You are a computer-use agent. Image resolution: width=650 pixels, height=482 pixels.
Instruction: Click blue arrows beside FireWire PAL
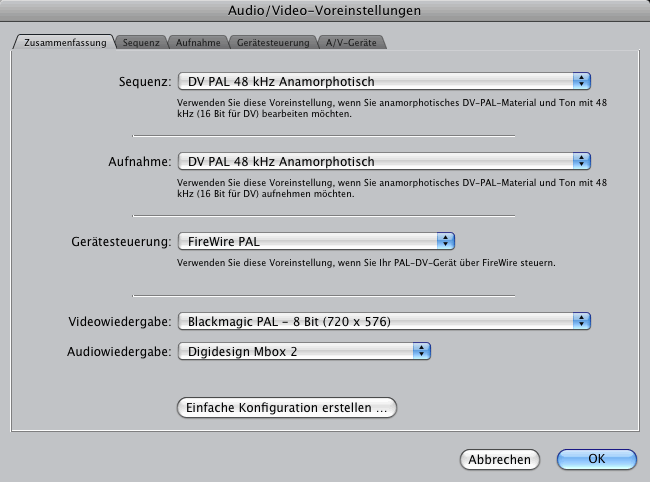[x=446, y=241]
